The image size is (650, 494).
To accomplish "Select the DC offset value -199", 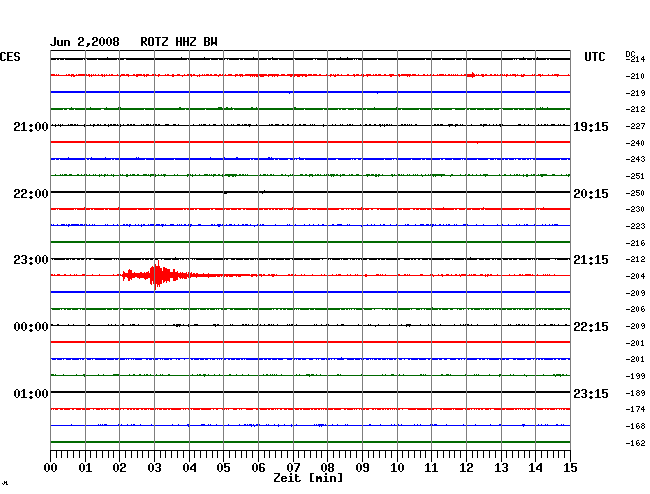I will click(x=635, y=376).
